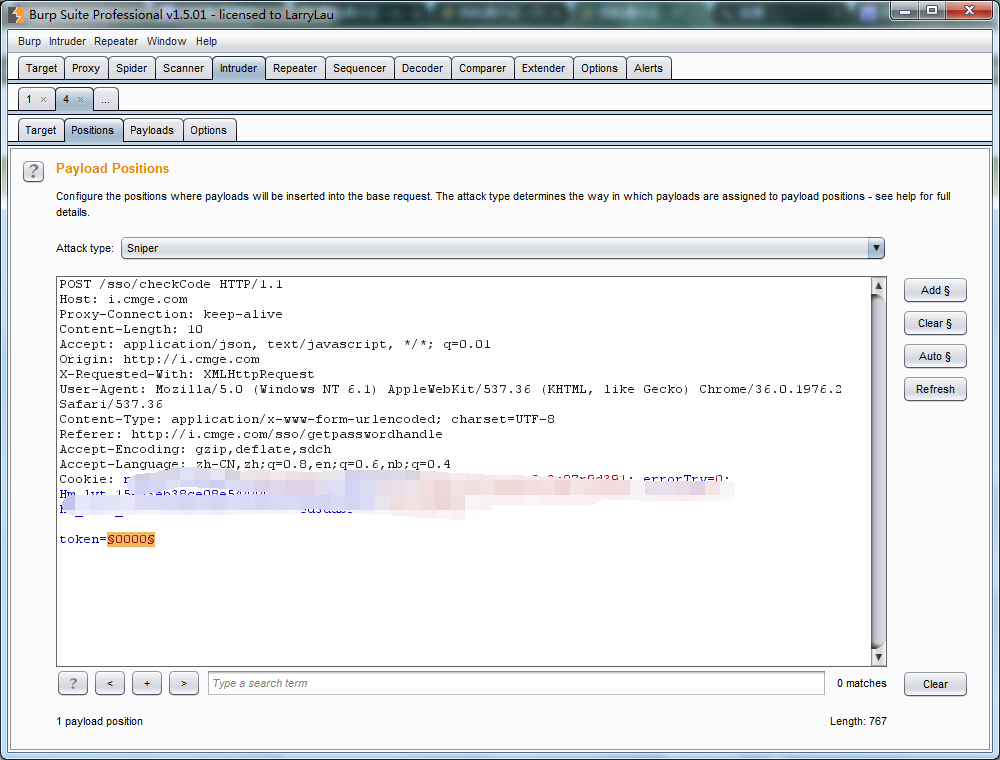Viewport: 1000px width, 760px height.
Task: Switch to the Extender tab
Action: [x=543, y=68]
